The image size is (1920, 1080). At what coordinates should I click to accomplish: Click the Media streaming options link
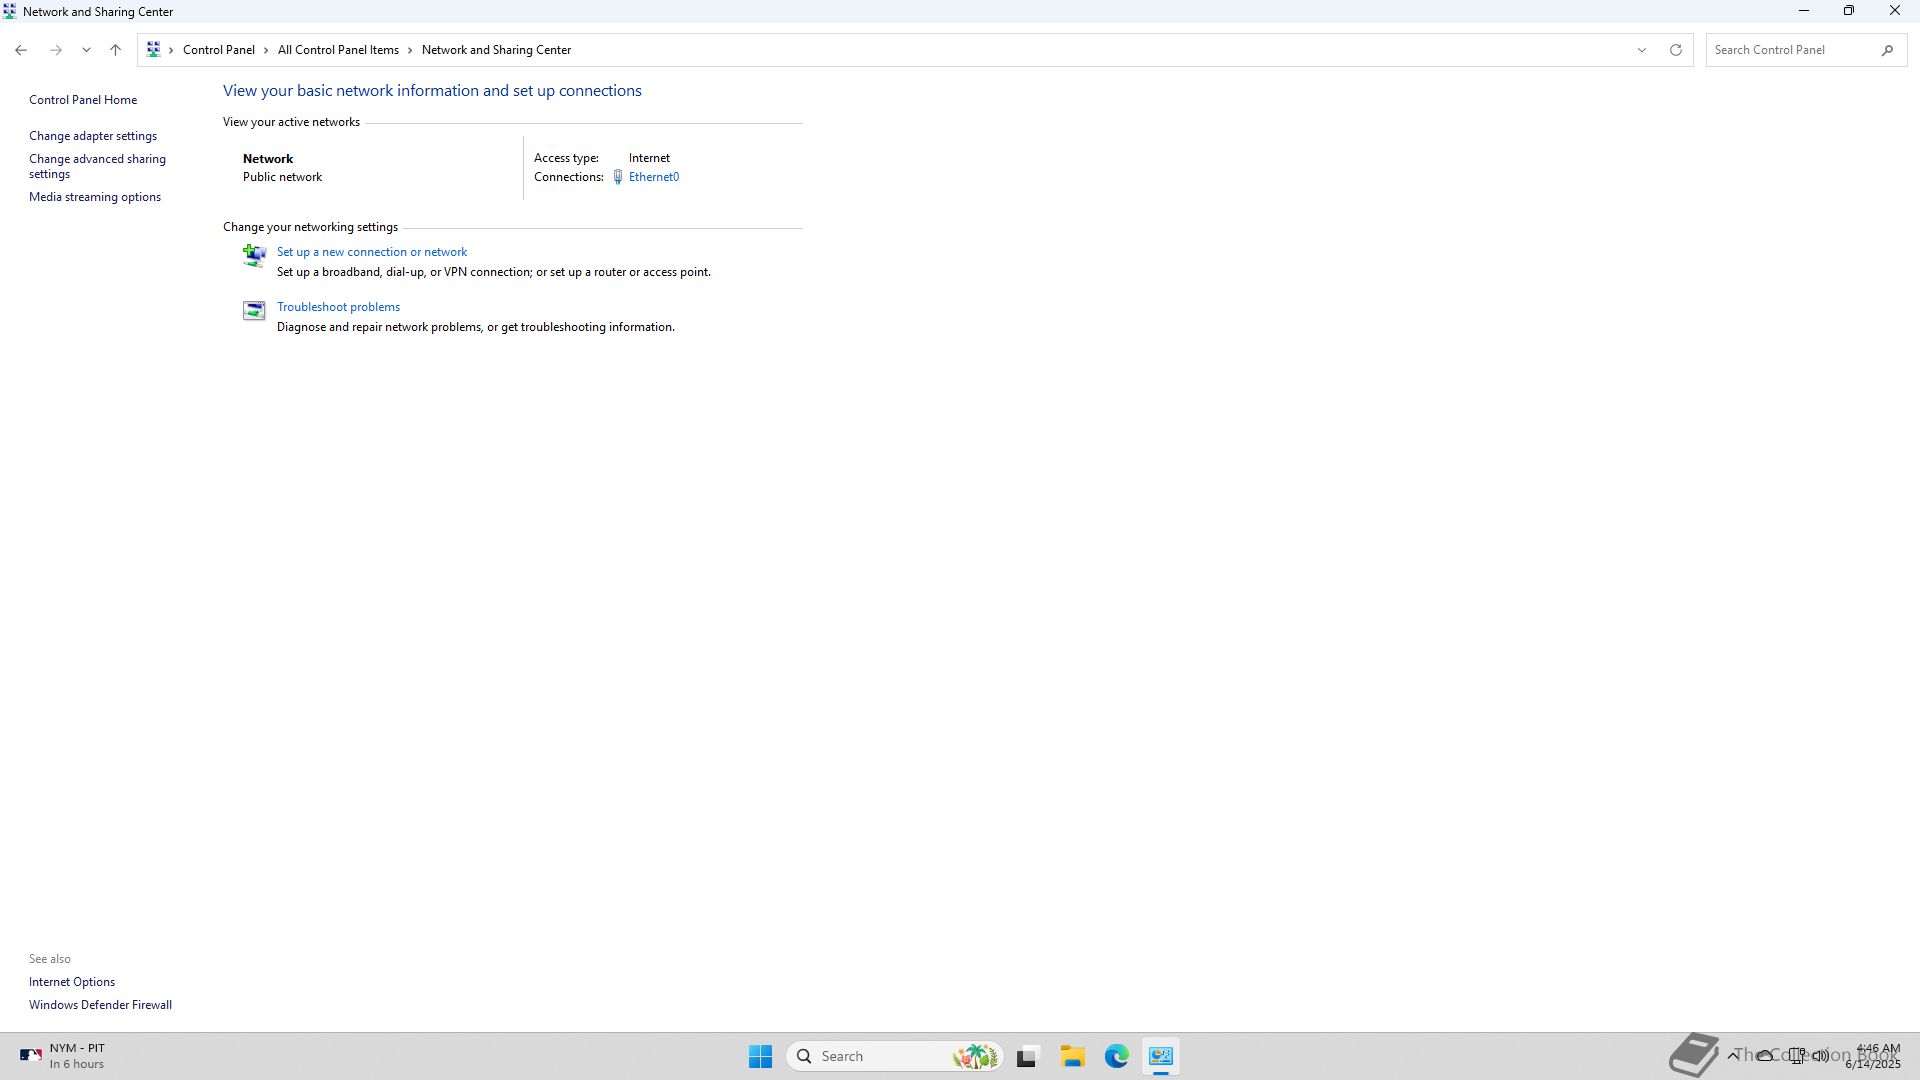pyautogui.click(x=95, y=197)
